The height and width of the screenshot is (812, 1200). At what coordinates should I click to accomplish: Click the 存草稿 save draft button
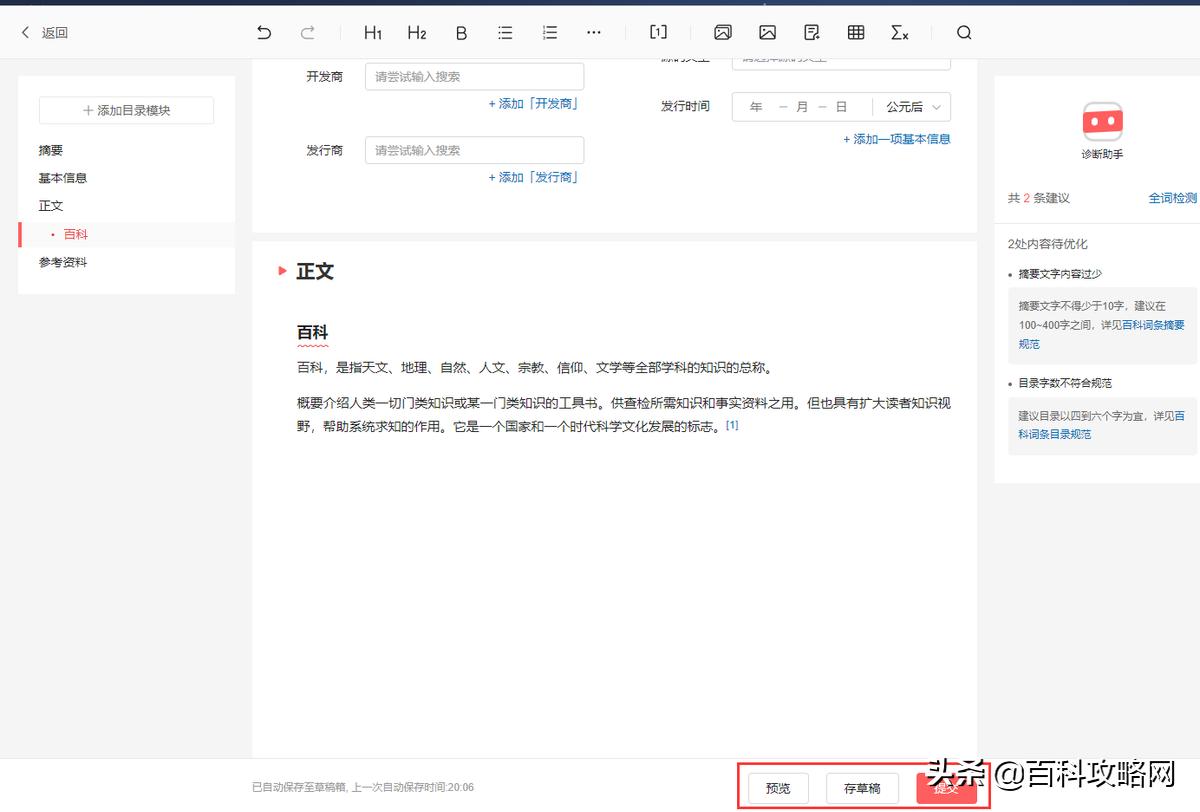pyautogui.click(x=862, y=788)
